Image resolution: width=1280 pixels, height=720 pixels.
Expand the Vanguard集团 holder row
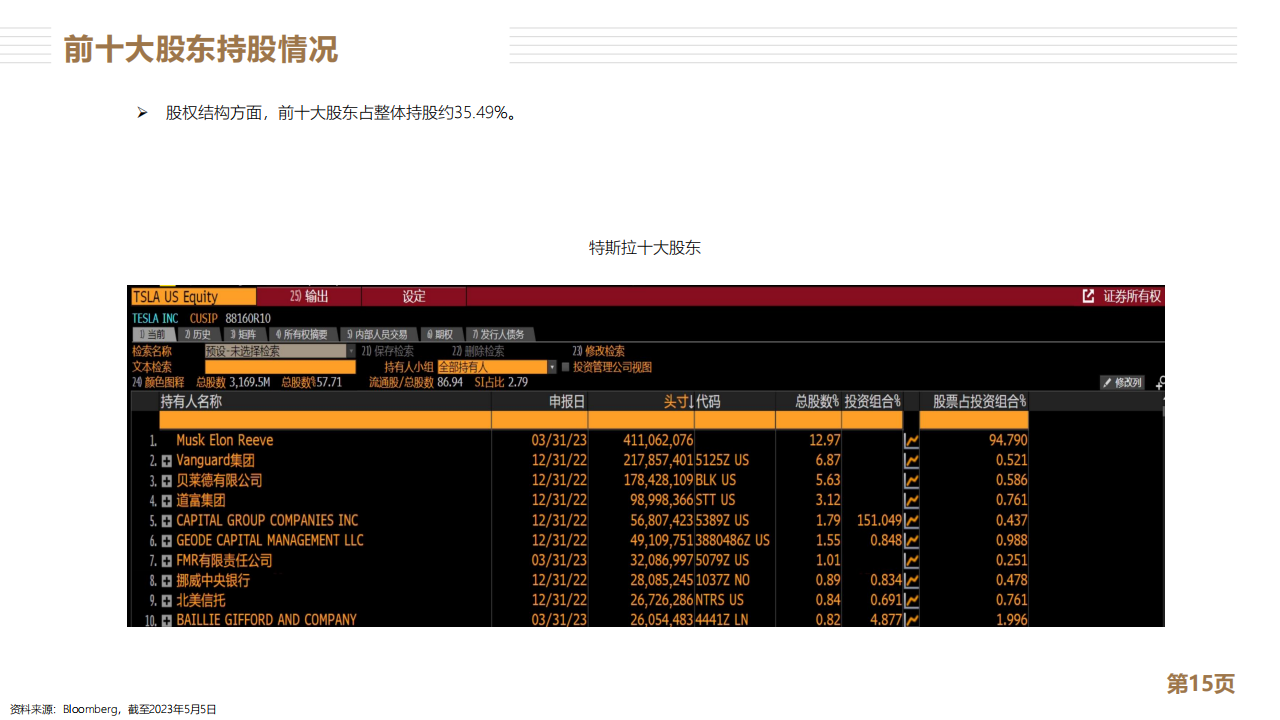(x=167, y=461)
